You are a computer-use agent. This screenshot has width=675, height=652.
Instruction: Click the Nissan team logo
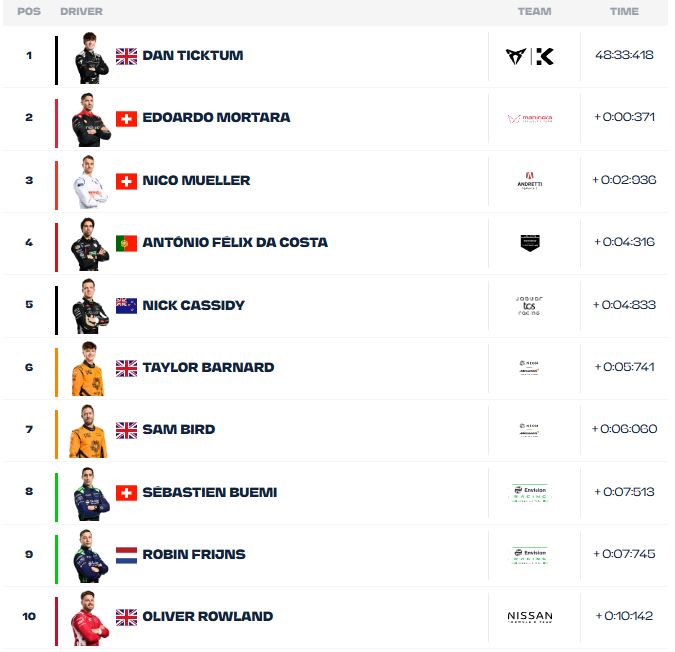[x=529, y=617]
